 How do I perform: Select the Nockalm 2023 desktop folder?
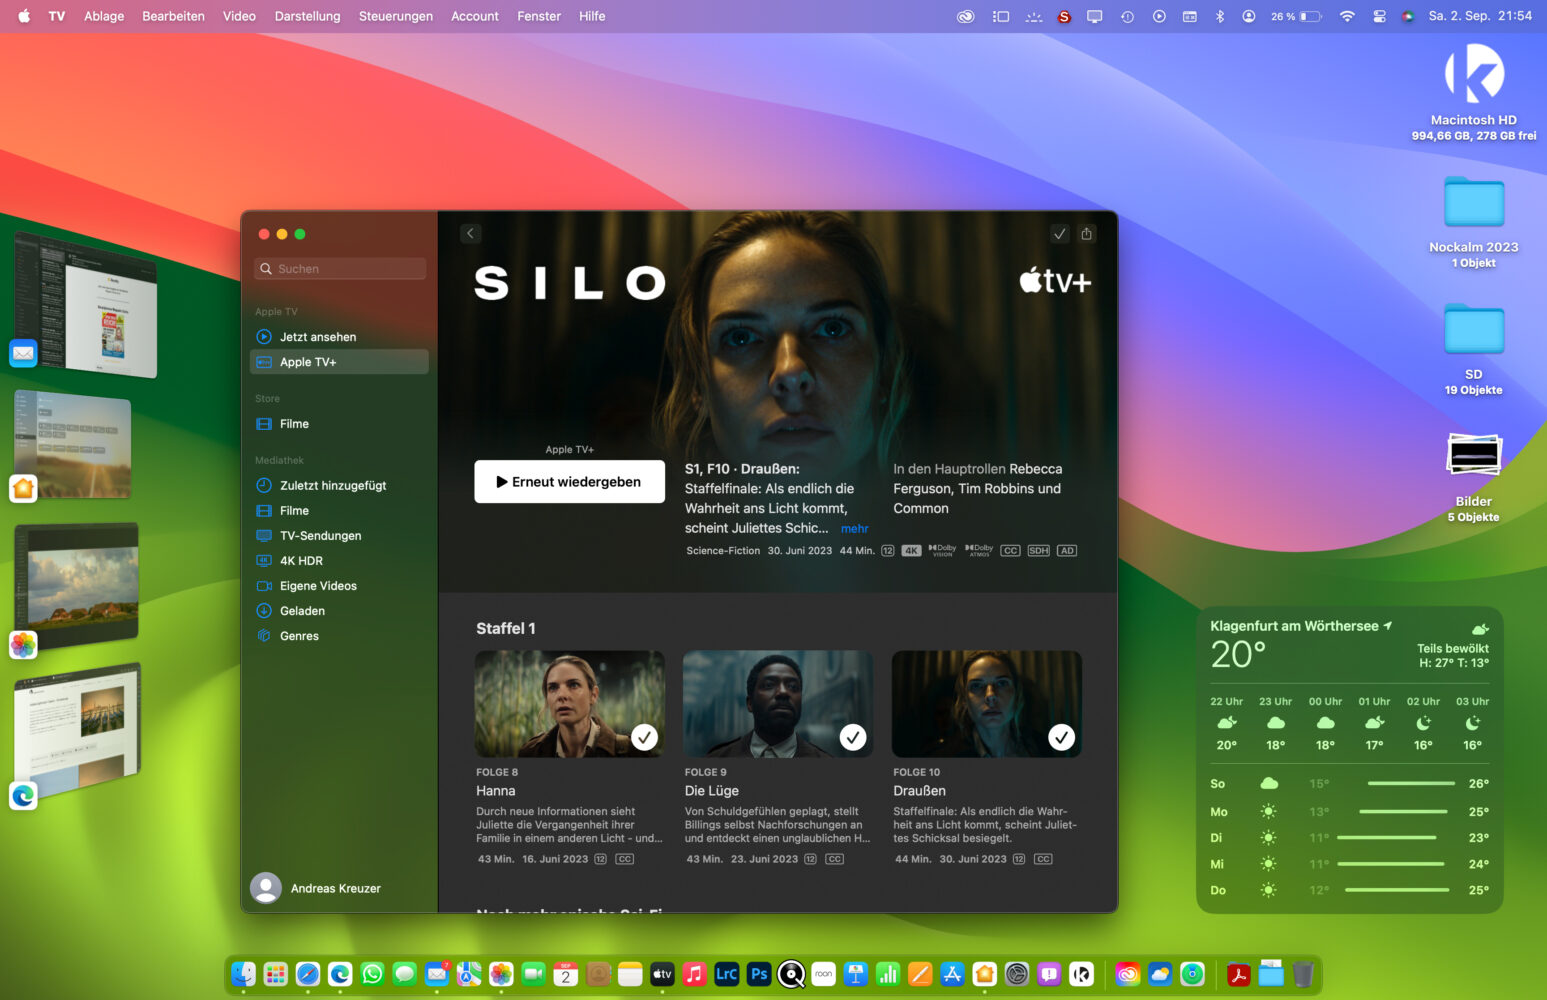(1474, 203)
